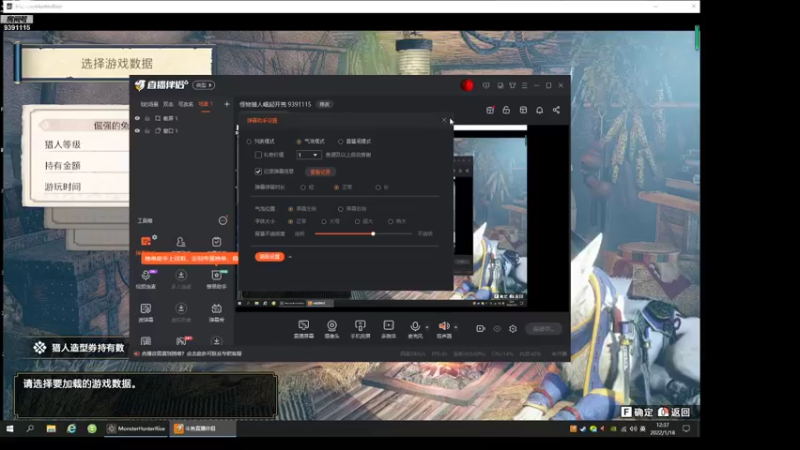Open the hamburger menu icon in title bar
800x450 pixels.
[x=524, y=85]
